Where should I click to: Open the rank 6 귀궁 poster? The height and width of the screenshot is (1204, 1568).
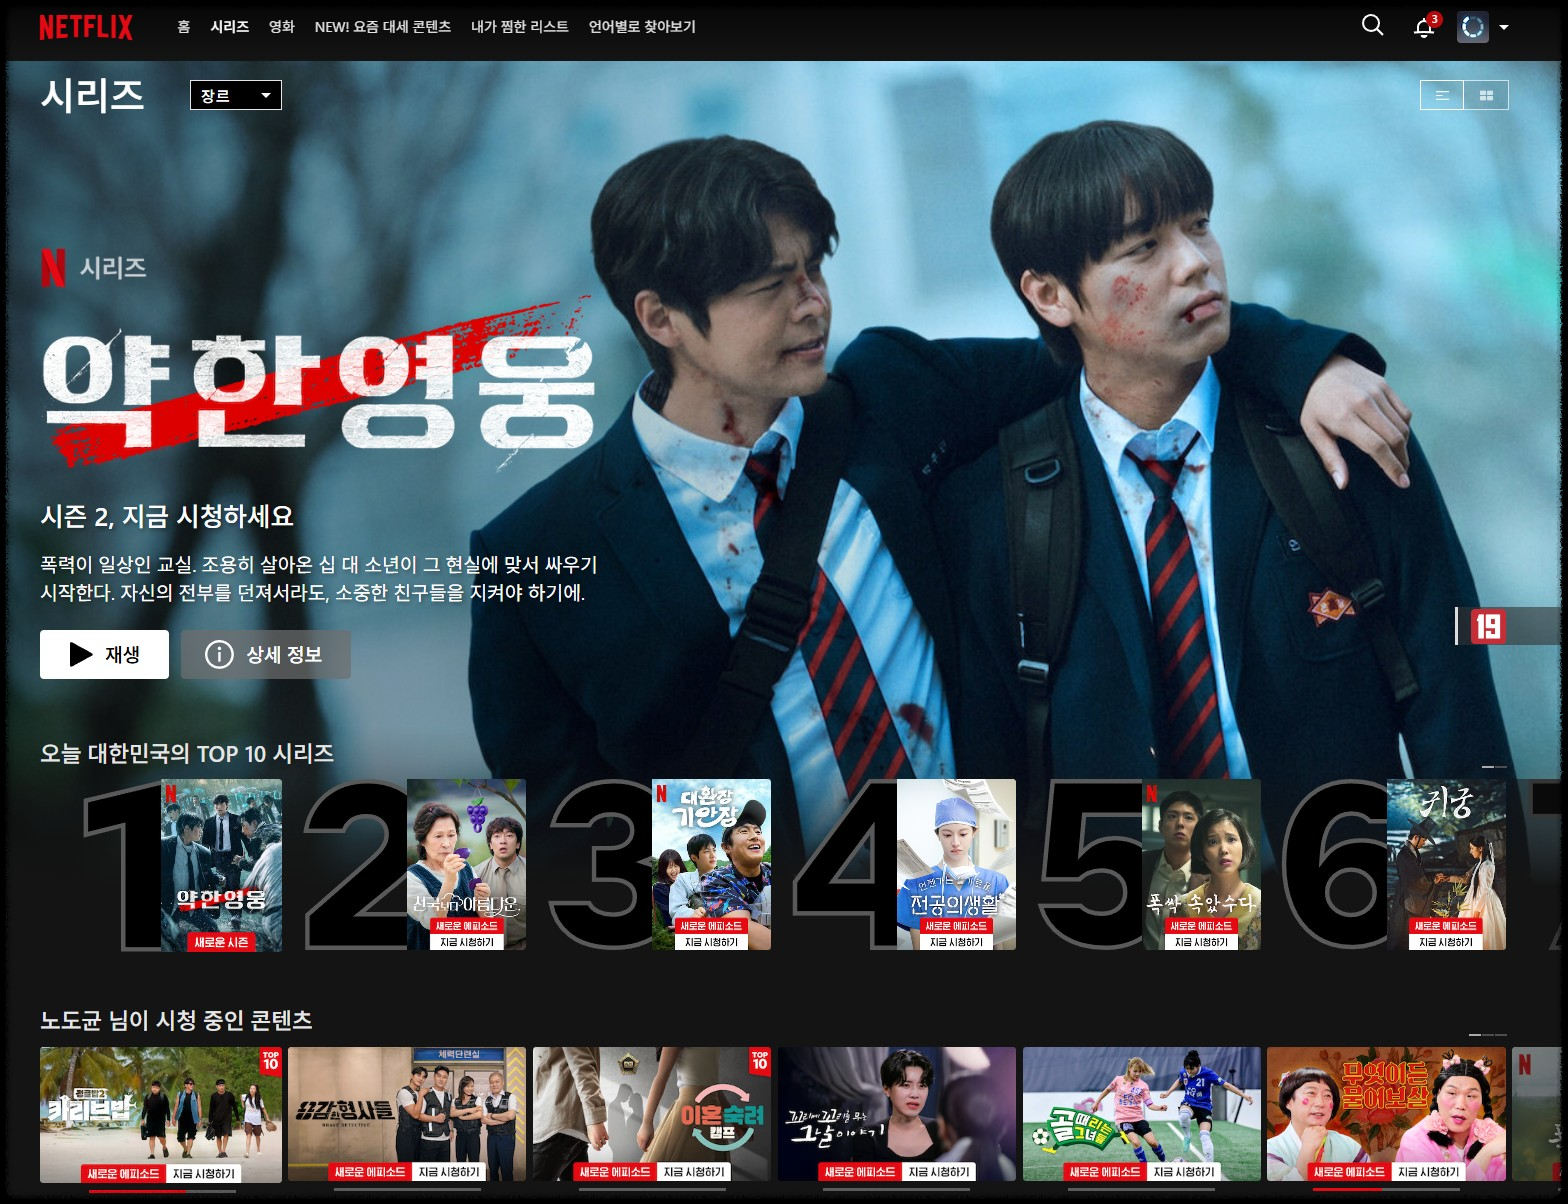pos(1446,865)
